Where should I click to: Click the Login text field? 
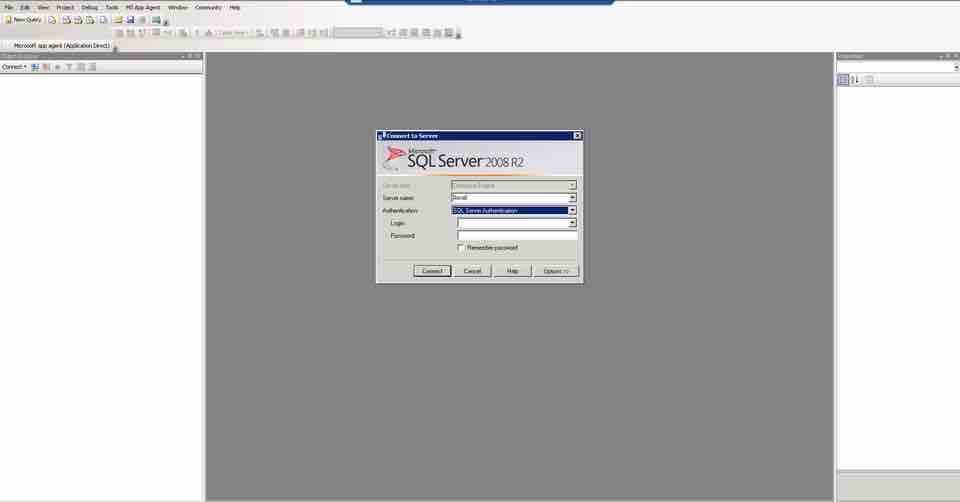[512, 223]
